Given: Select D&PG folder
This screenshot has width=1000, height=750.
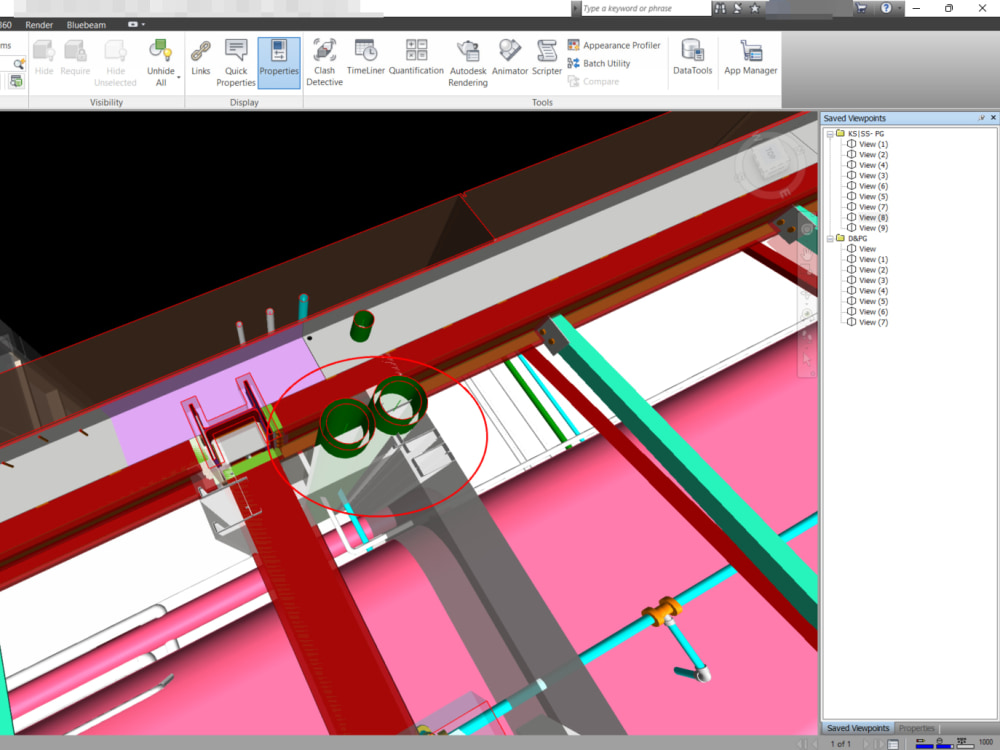Looking at the screenshot, I should click(x=857, y=239).
